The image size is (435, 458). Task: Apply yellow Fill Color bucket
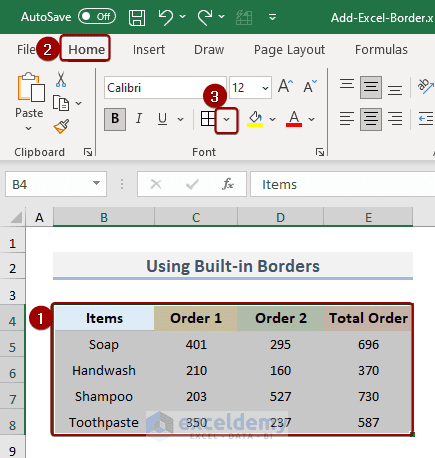255,119
